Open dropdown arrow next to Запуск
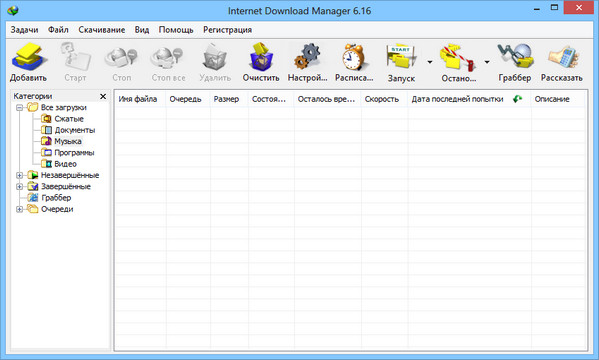Screen dimensions: 599x360 (430, 62)
